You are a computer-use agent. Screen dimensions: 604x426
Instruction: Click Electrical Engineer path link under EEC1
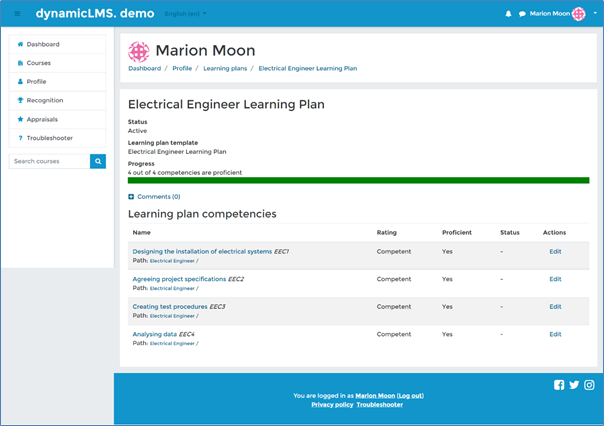click(172, 261)
